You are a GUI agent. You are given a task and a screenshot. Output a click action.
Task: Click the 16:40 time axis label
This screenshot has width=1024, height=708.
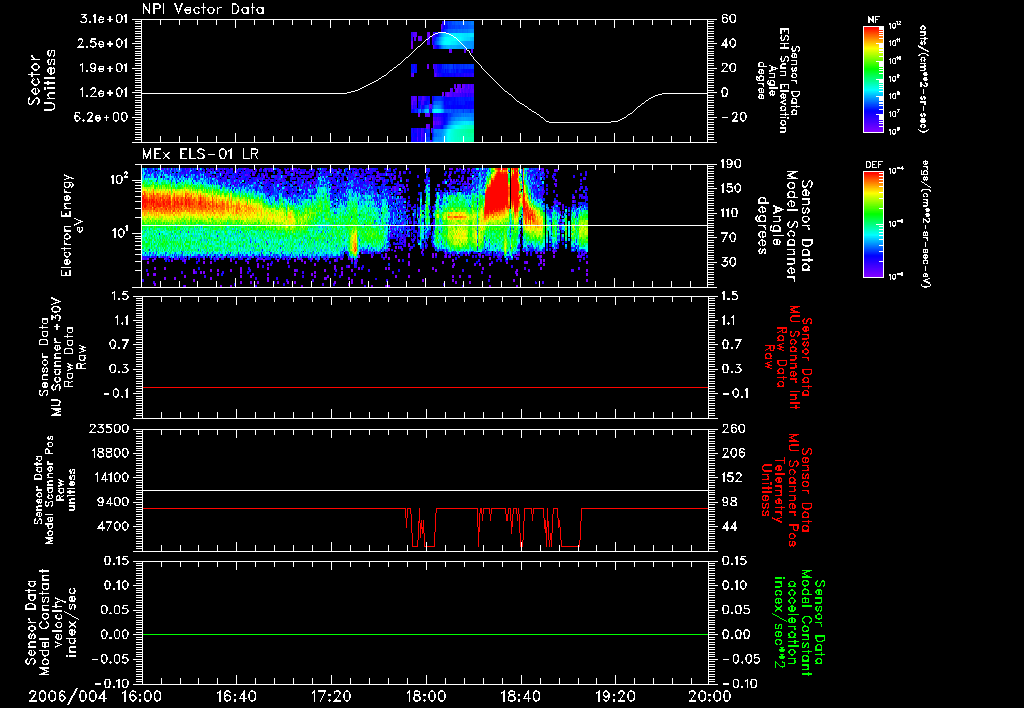click(x=236, y=696)
